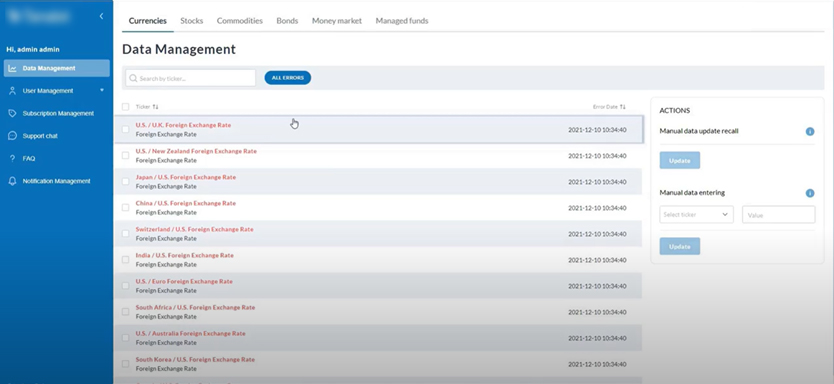Click the ALL ERRORS filter button
Viewport: 834px width, 384px height.
(288, 78)
